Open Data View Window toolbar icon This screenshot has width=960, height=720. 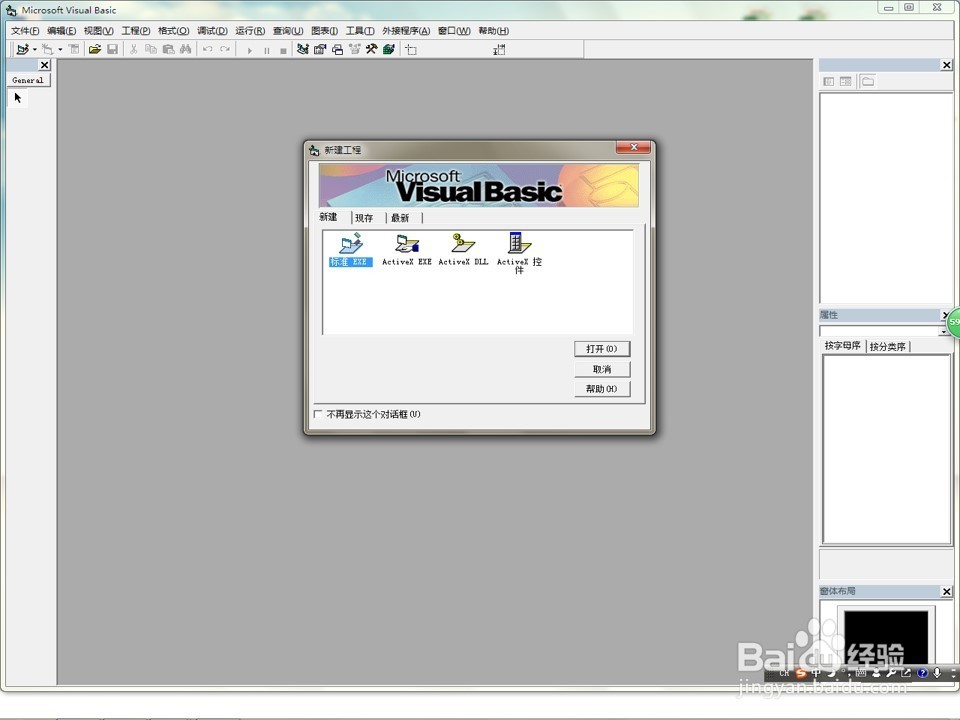[x=389, y=50]
